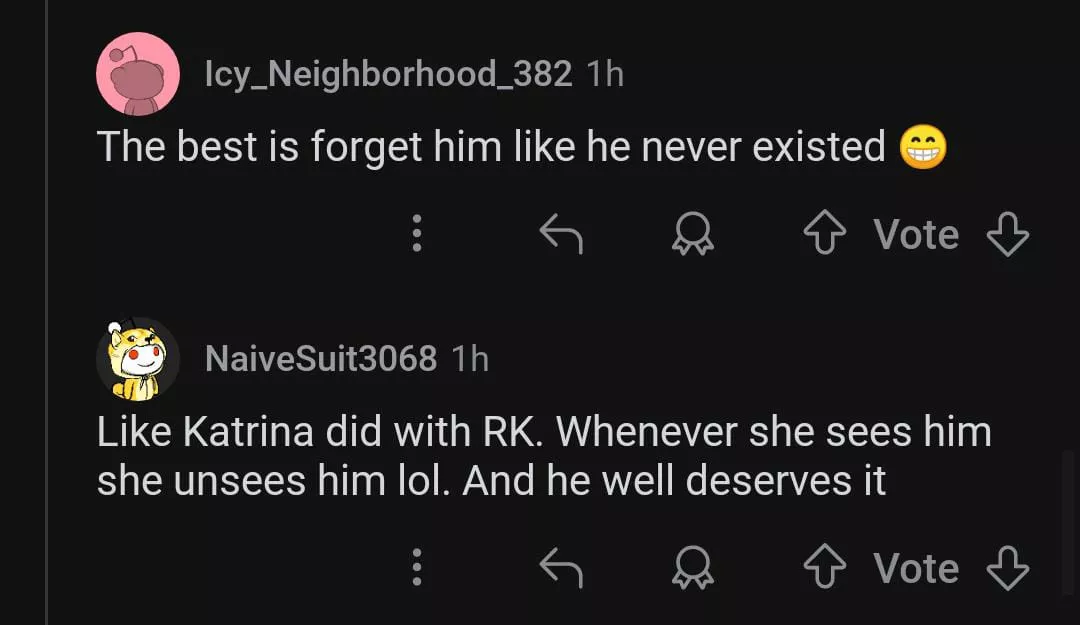Downvote NaiveSuit3068's comment
This screenshot has height=625, width=1080.
1007,567
